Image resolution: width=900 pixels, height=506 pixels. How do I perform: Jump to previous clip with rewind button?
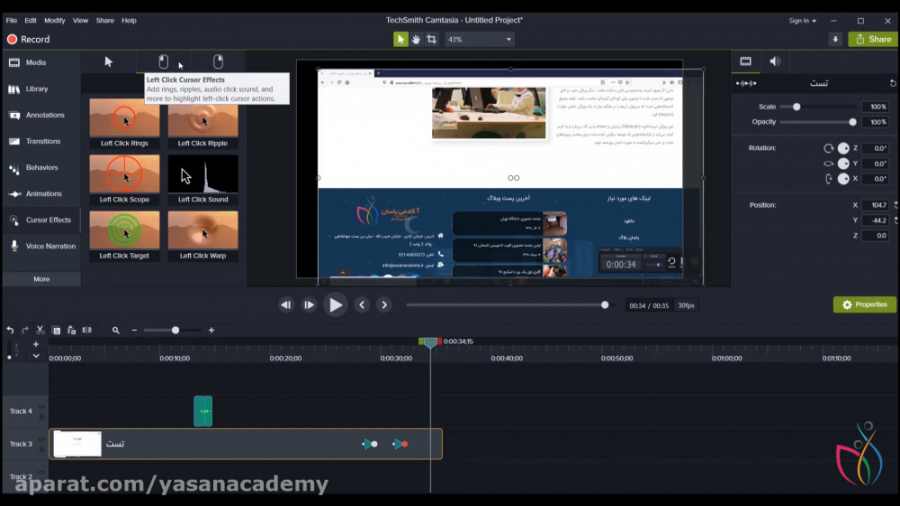pos(286,305)
